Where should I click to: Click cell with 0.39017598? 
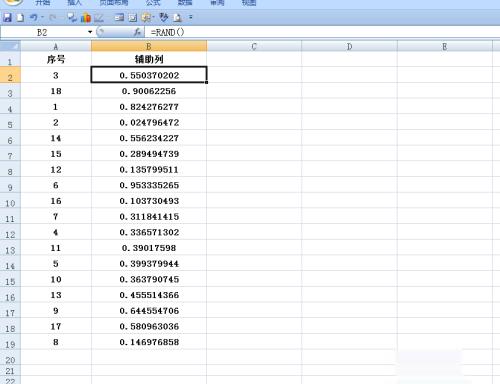click(x=149, y=248)
